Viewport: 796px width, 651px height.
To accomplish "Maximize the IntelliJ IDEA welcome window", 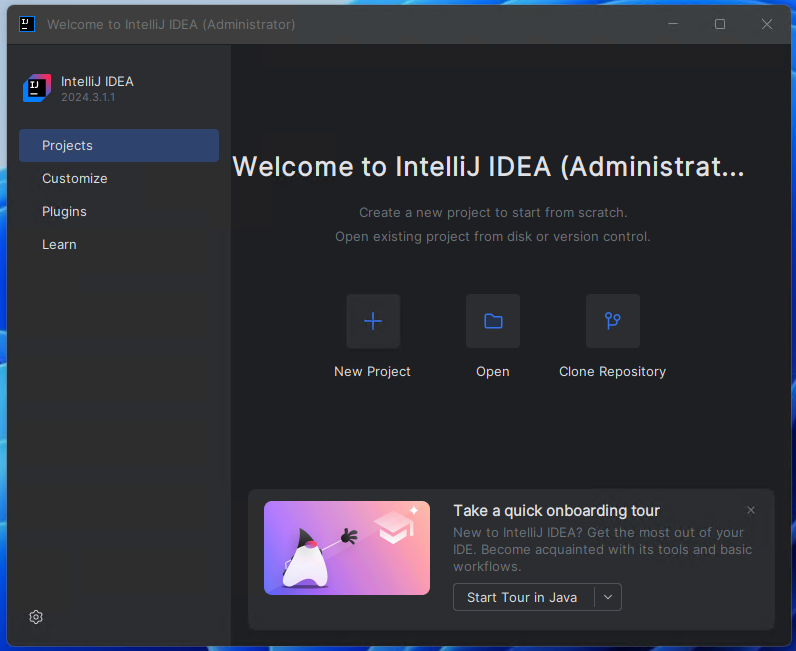I will pyautogui.click(x=720, y=24).
